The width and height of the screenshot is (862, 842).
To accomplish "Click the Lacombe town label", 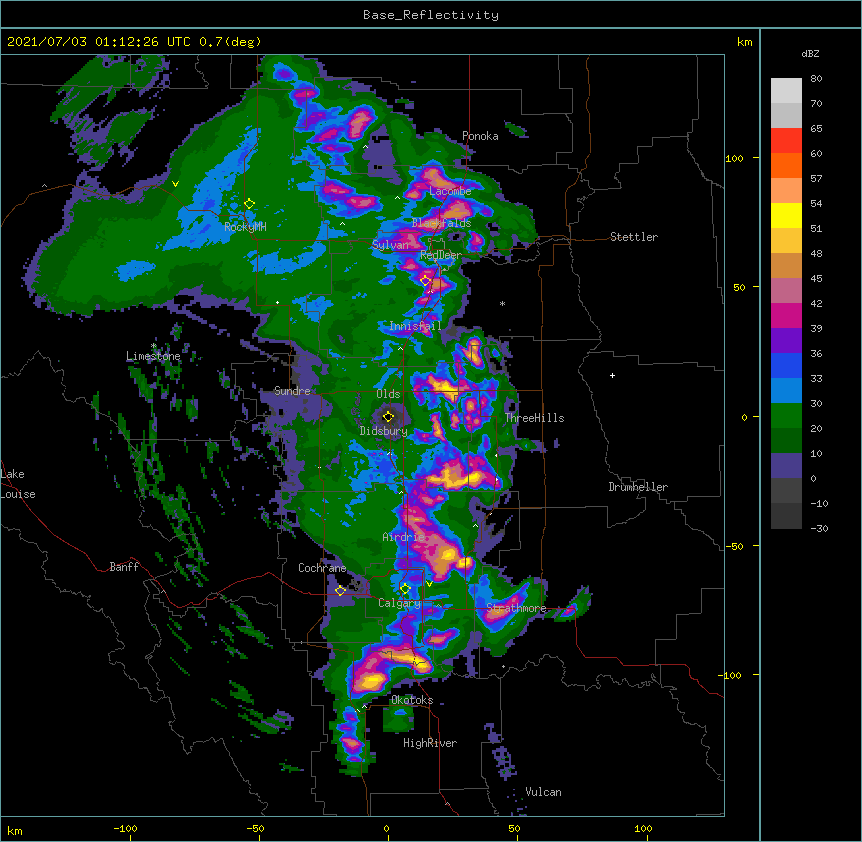I will [x=450, y=191].
